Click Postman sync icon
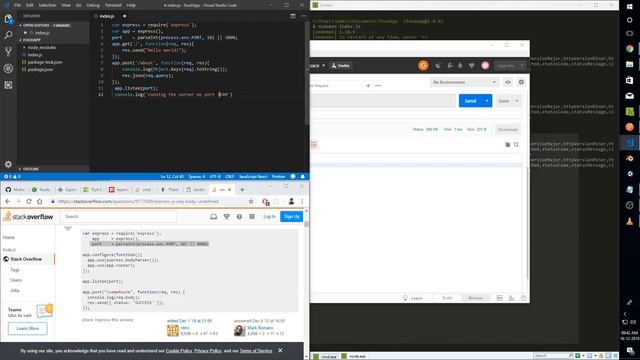 point(423,65)
